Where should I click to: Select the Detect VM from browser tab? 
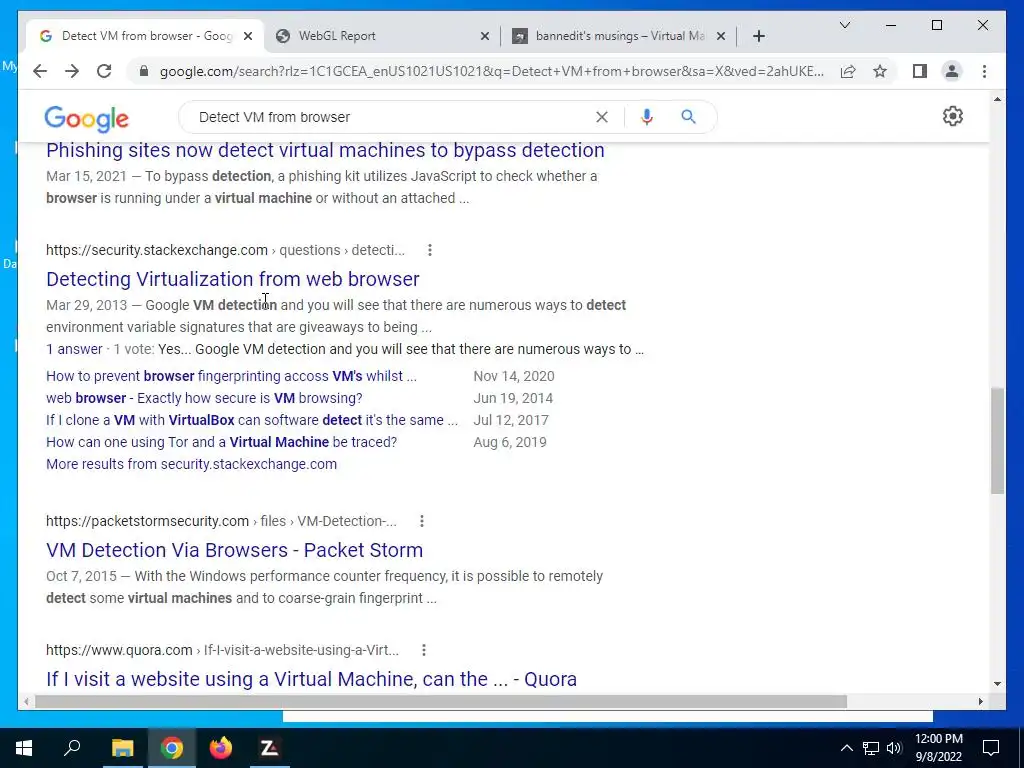point(146,37)
